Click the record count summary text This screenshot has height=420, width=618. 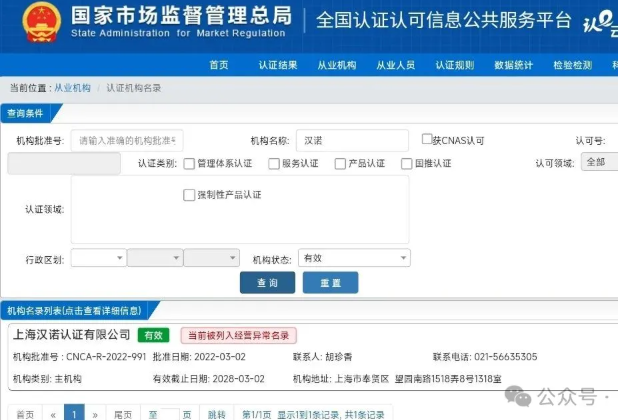click(x=313, y=414)
